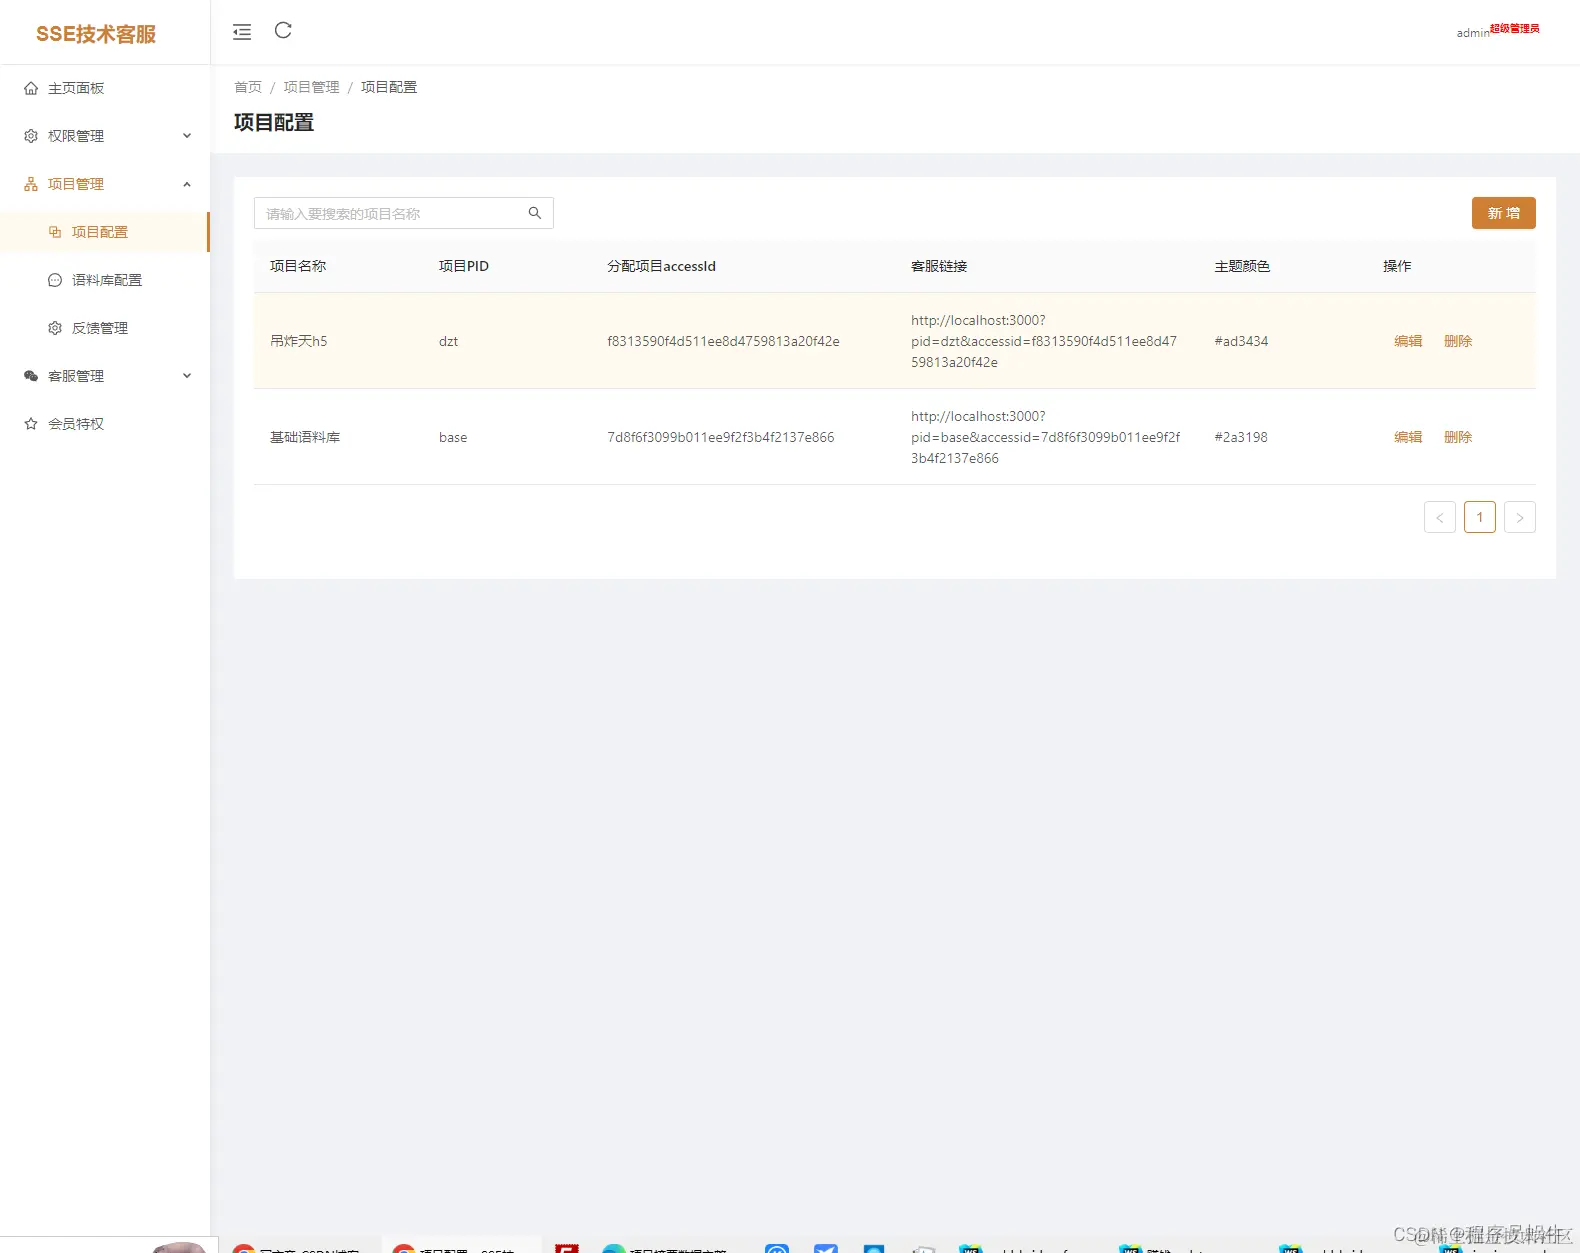Click the 项目名称 column header
This screenshot has height=1253, width=1580.
298,266
